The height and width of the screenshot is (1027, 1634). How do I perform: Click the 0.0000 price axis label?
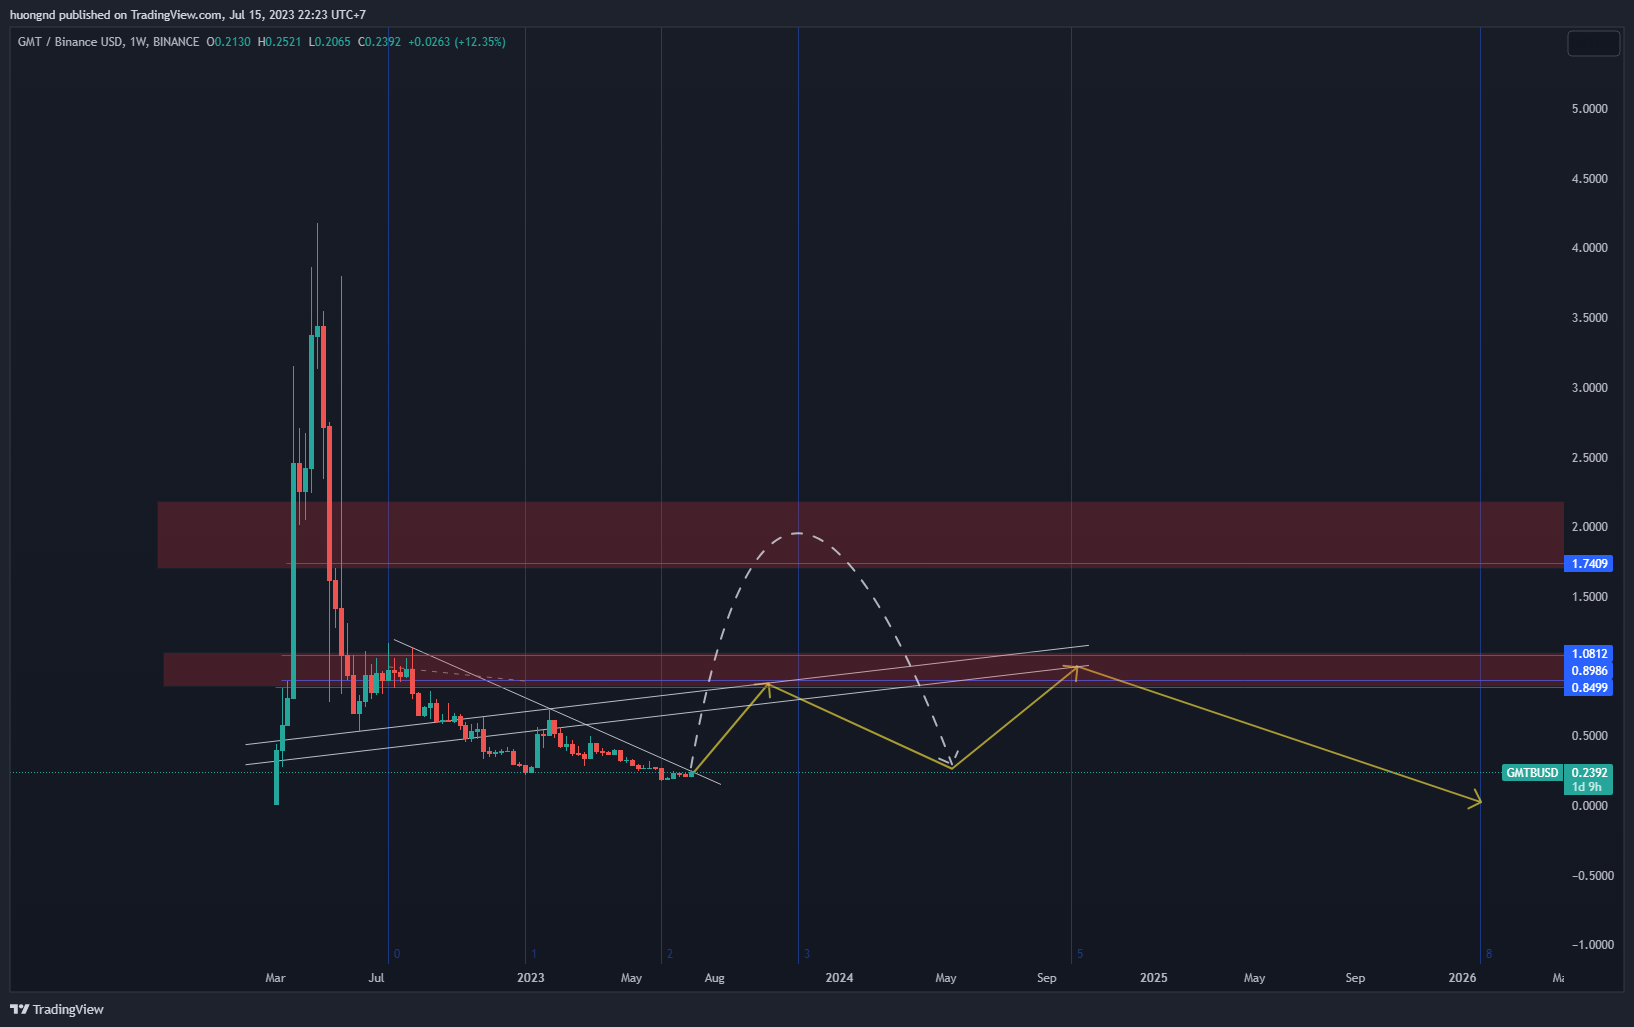pyautogui.click(x=1589, y=806)
